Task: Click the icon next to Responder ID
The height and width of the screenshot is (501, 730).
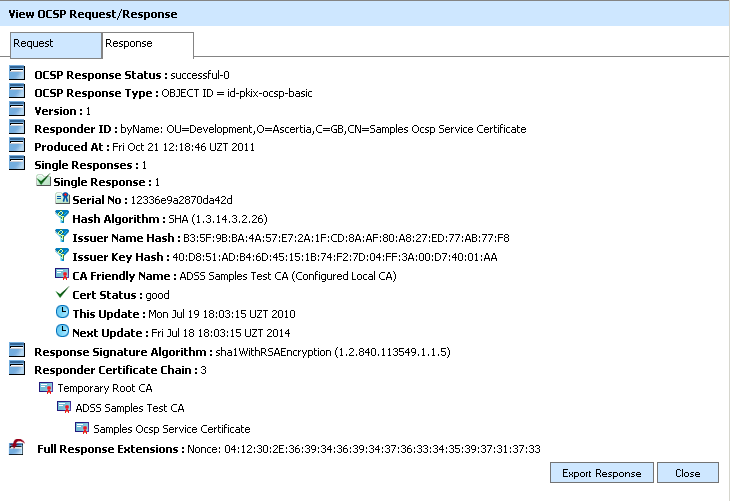Action: tap(16, 128)
